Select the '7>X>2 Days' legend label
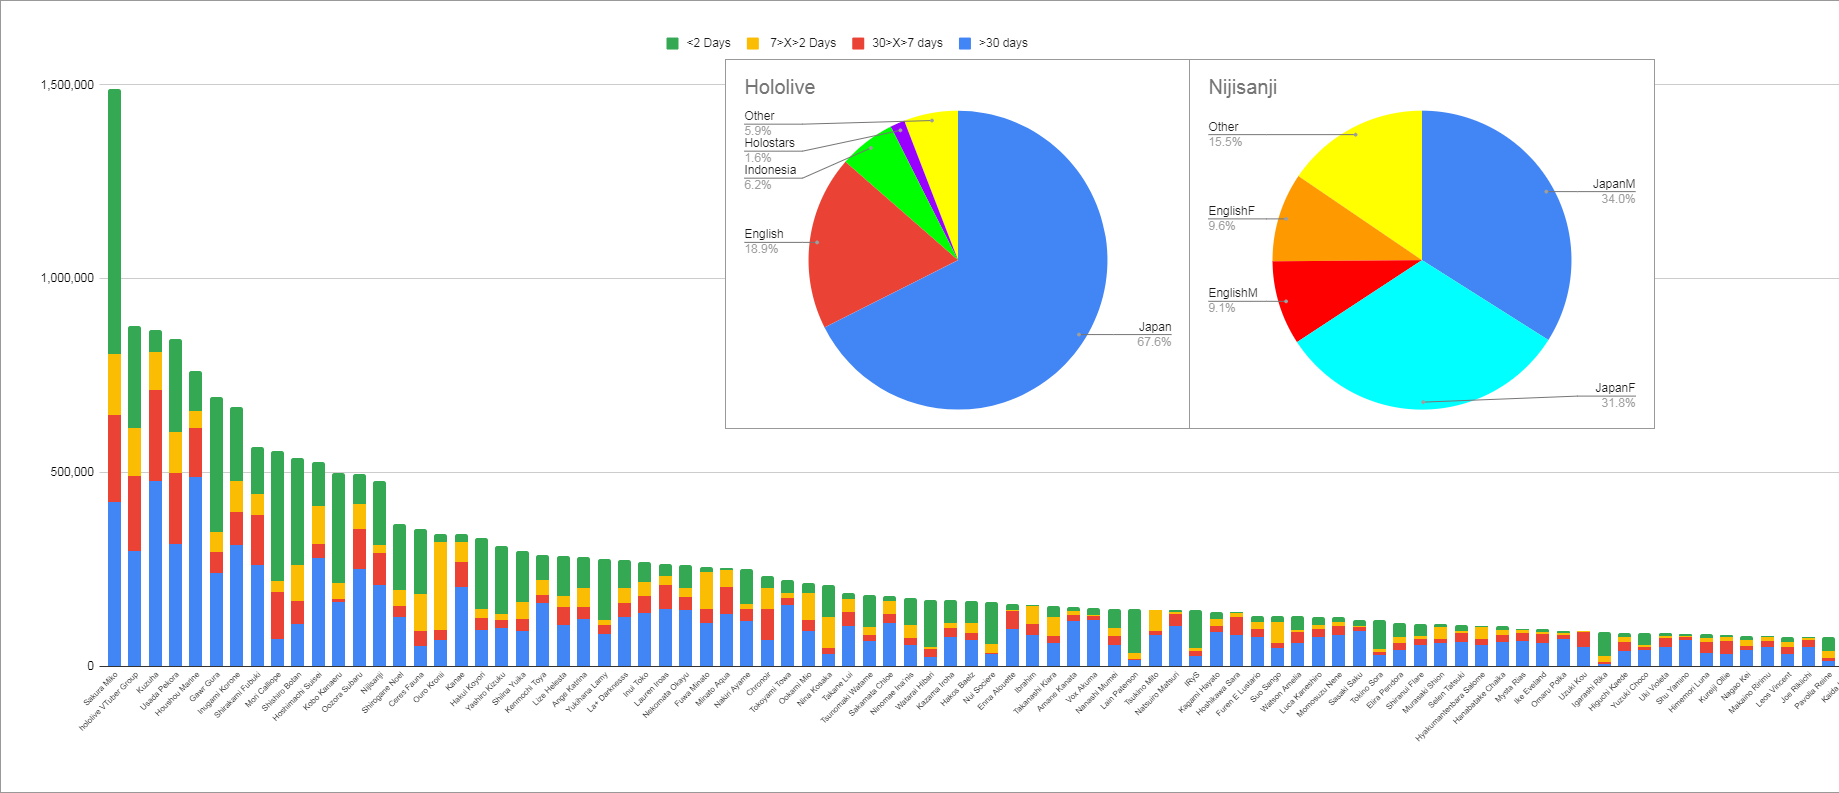1839x793 pixels. pos(803,43)
